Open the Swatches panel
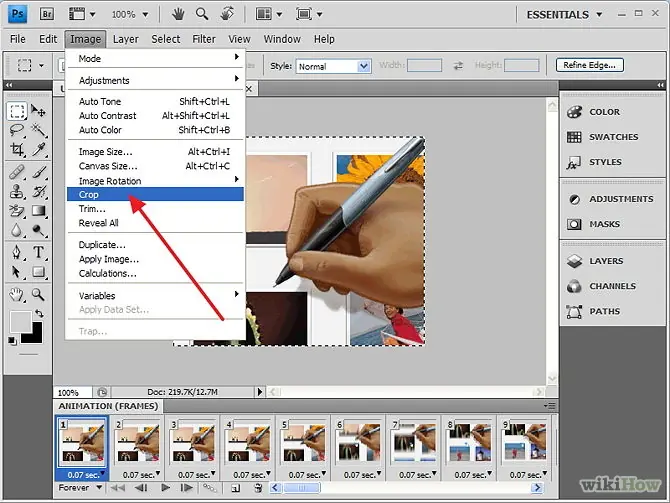This screenshot has width=670, height=503. (613, 137)
